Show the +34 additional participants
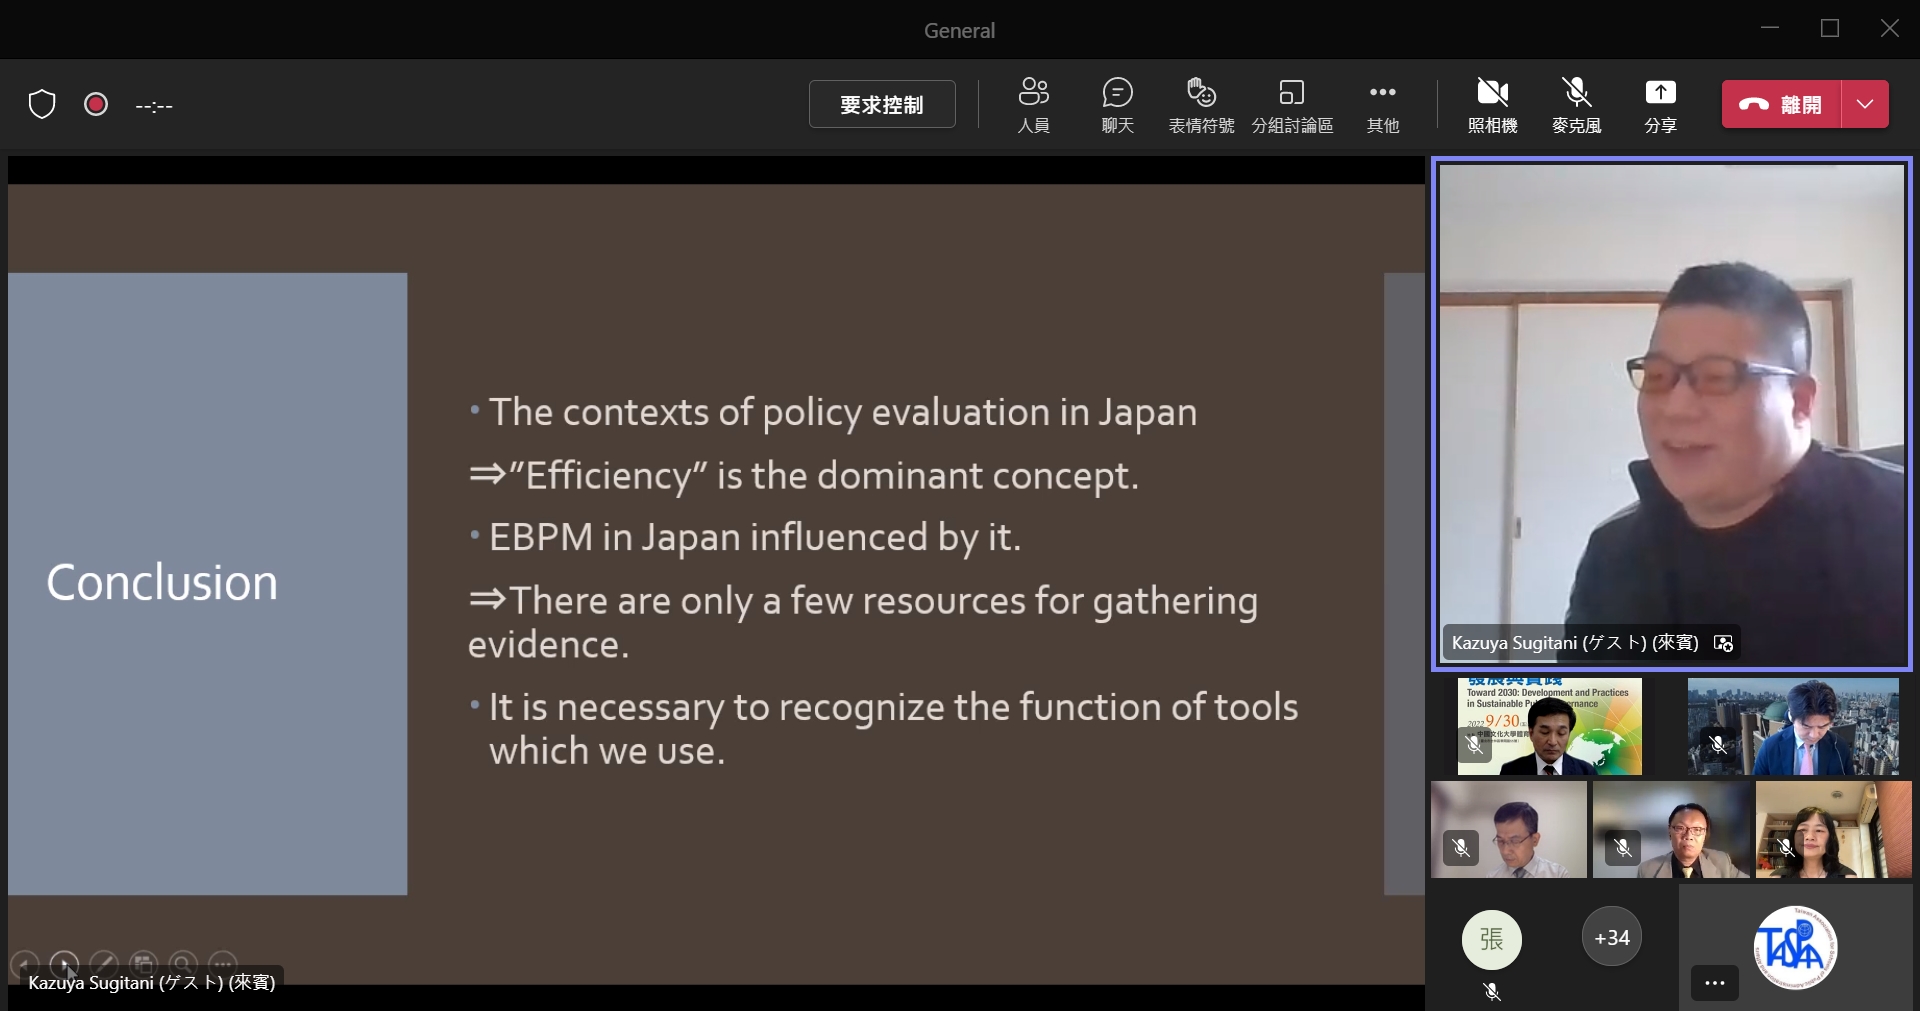Screen dimensions: 1920x1011 point(1611,938)
